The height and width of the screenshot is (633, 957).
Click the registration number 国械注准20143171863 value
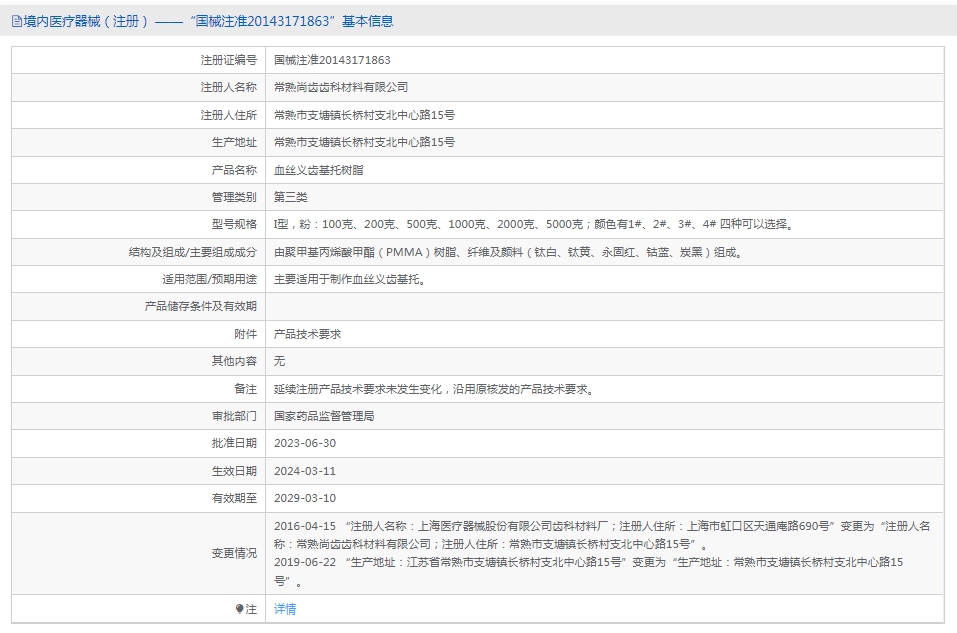coord(332,60)
